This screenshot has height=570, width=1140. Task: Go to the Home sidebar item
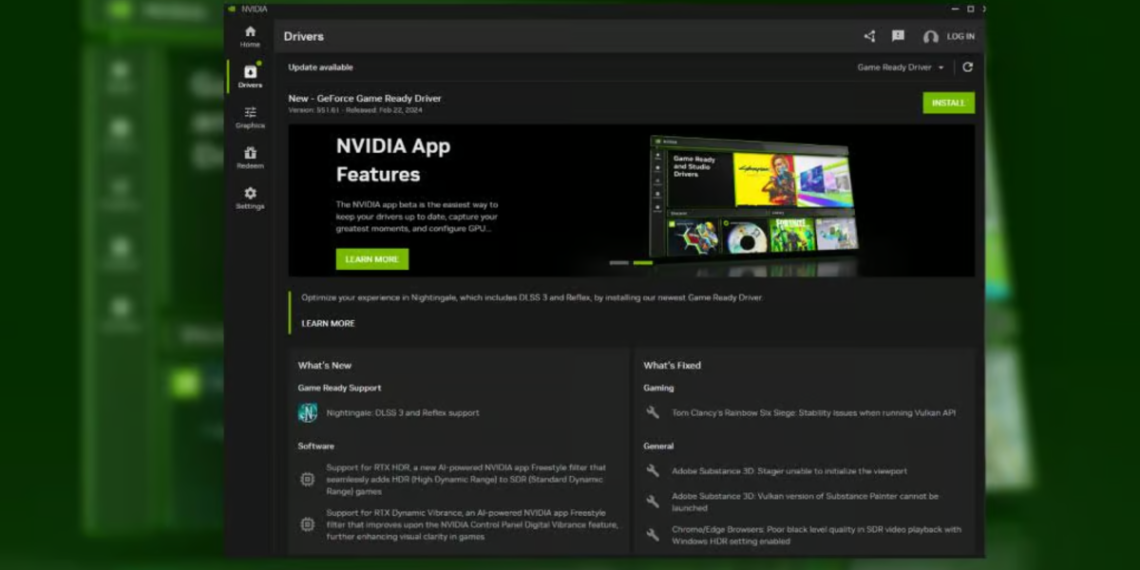[250, 36]
